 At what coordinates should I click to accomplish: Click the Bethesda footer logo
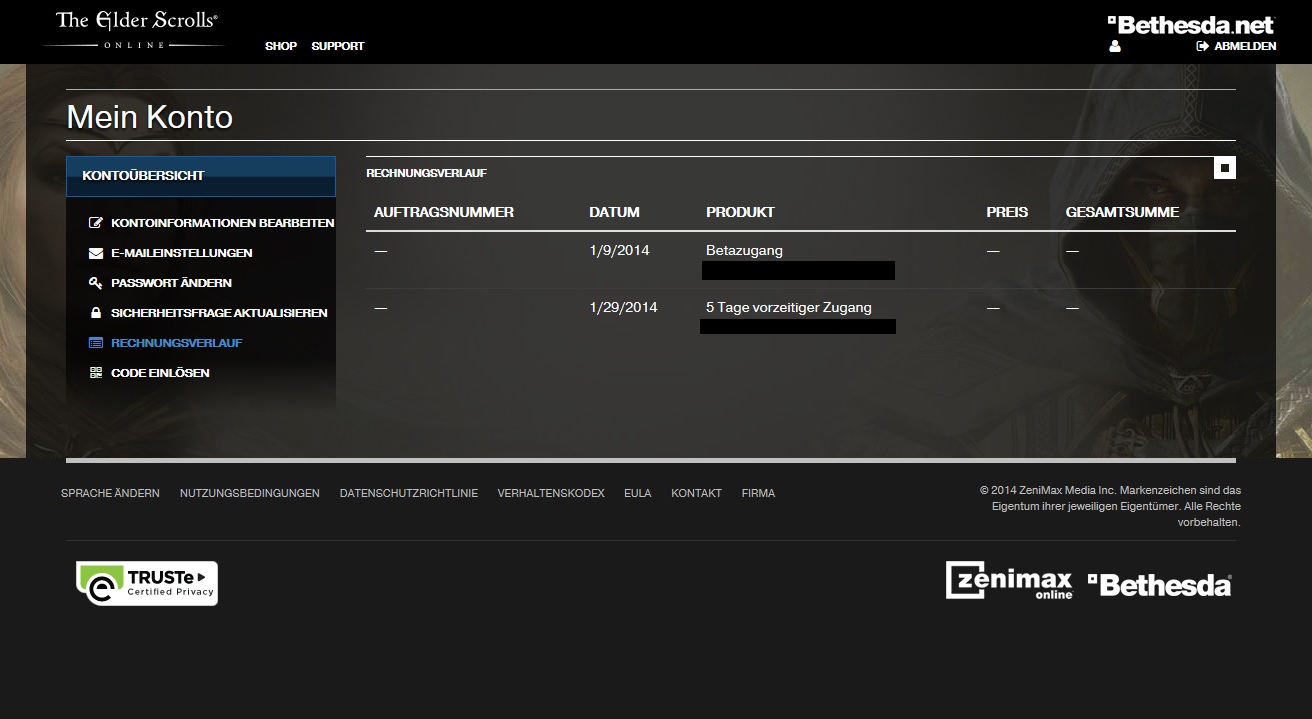pos(1159,585)
